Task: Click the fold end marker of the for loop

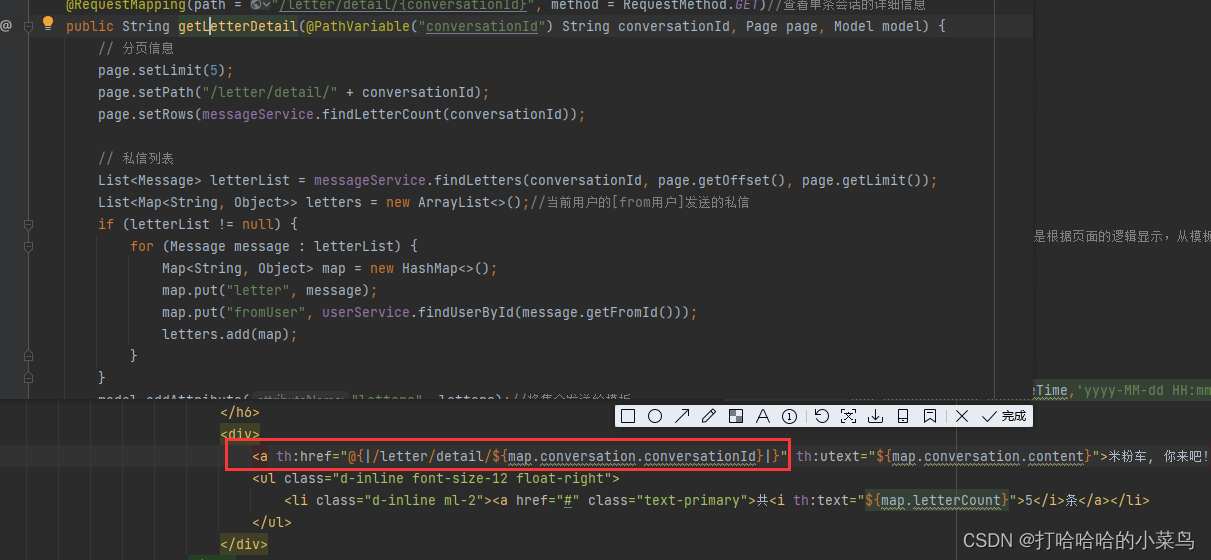Action: coord(30,356)
